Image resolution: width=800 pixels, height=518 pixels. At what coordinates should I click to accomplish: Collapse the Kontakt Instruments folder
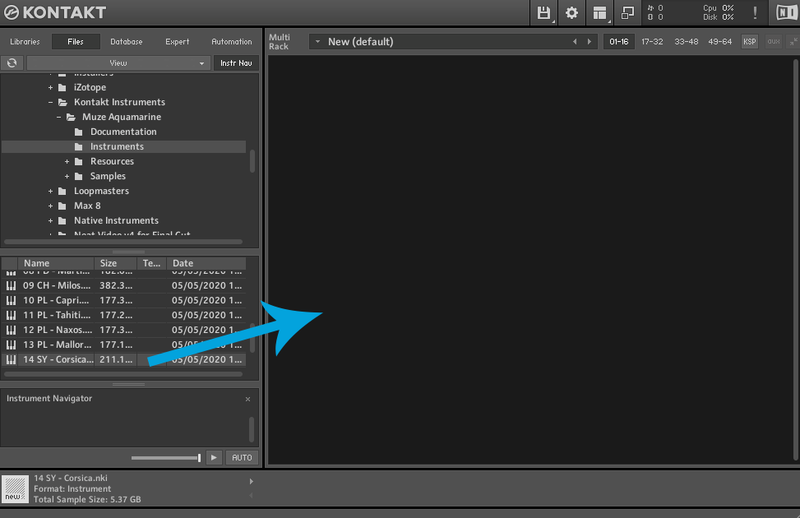[51, 103]
